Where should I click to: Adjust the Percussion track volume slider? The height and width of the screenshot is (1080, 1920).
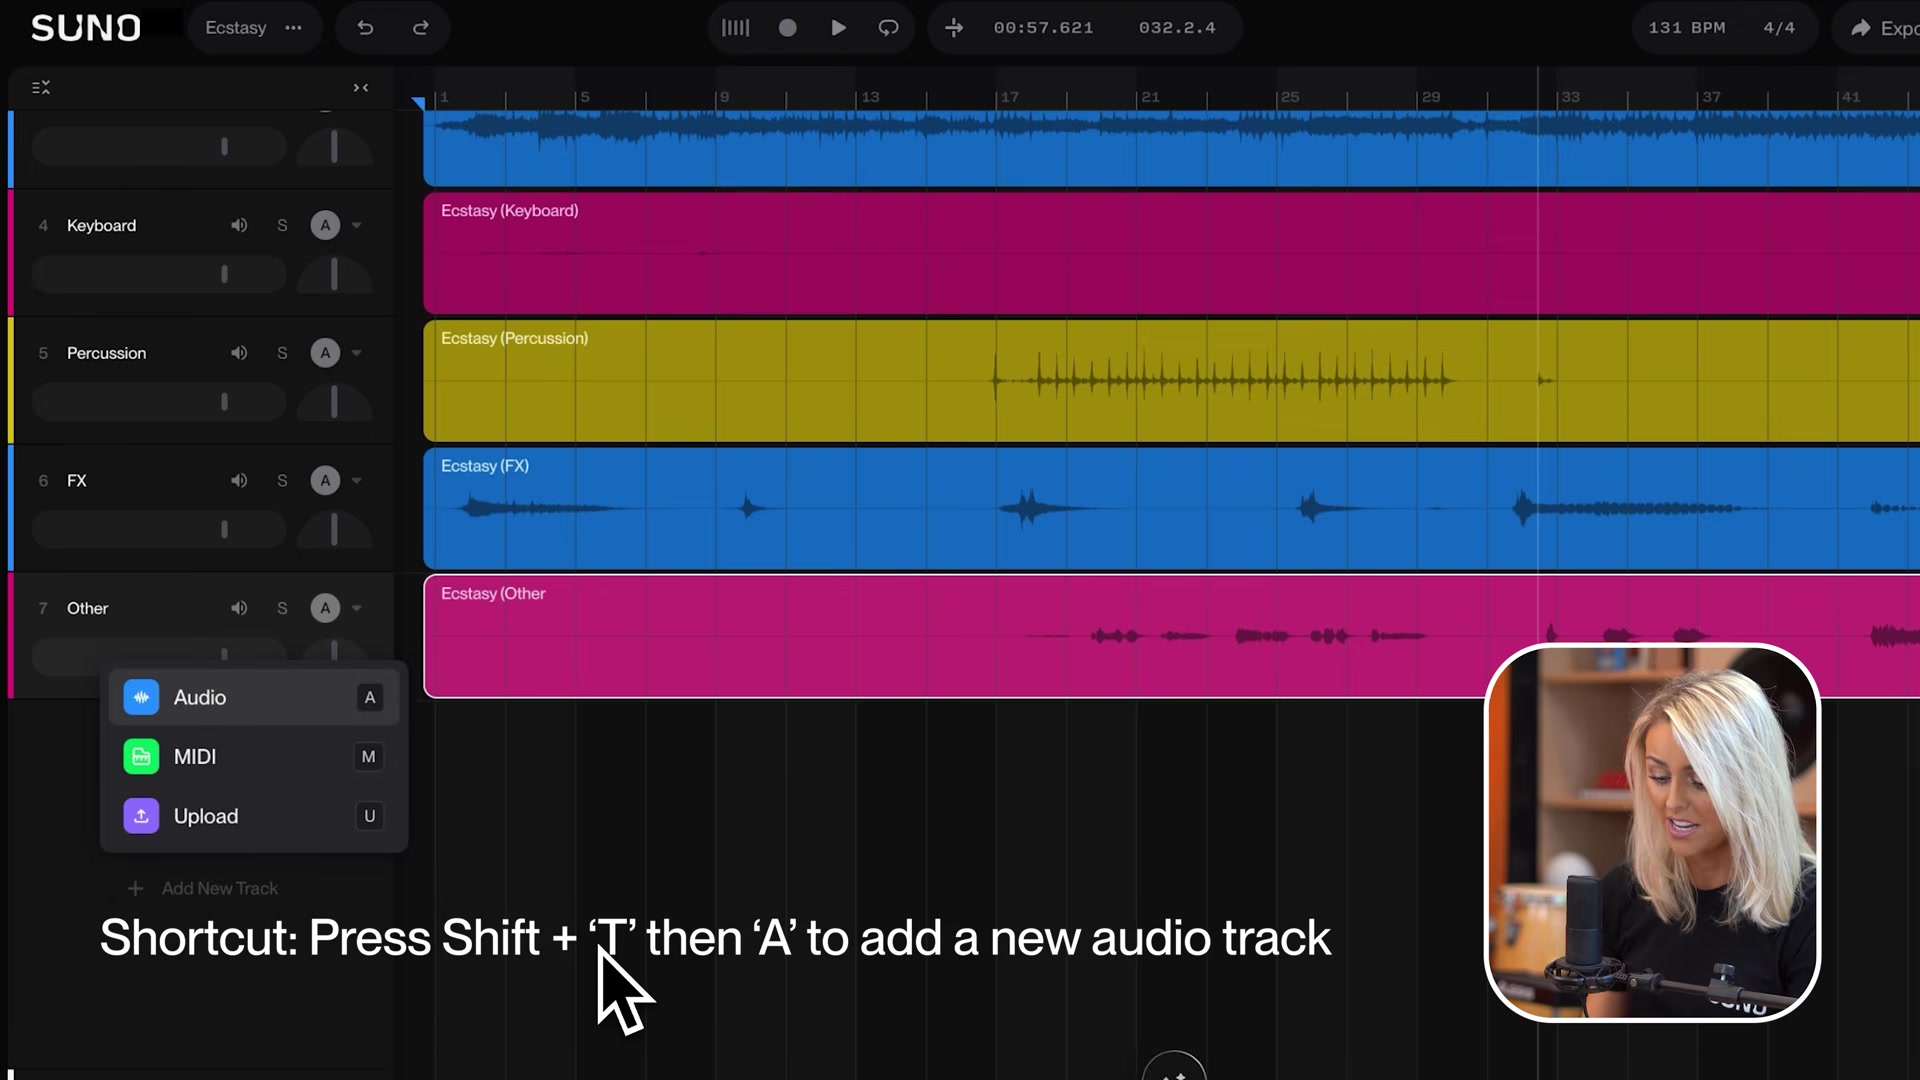[x=159, y=402]
